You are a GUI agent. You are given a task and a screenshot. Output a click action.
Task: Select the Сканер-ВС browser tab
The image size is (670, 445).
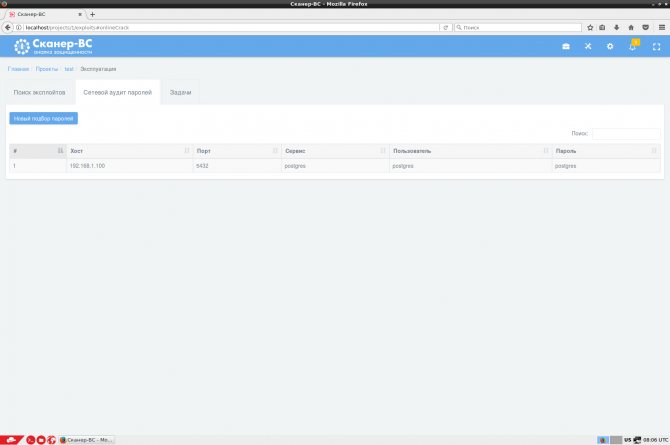click(44, 15)
